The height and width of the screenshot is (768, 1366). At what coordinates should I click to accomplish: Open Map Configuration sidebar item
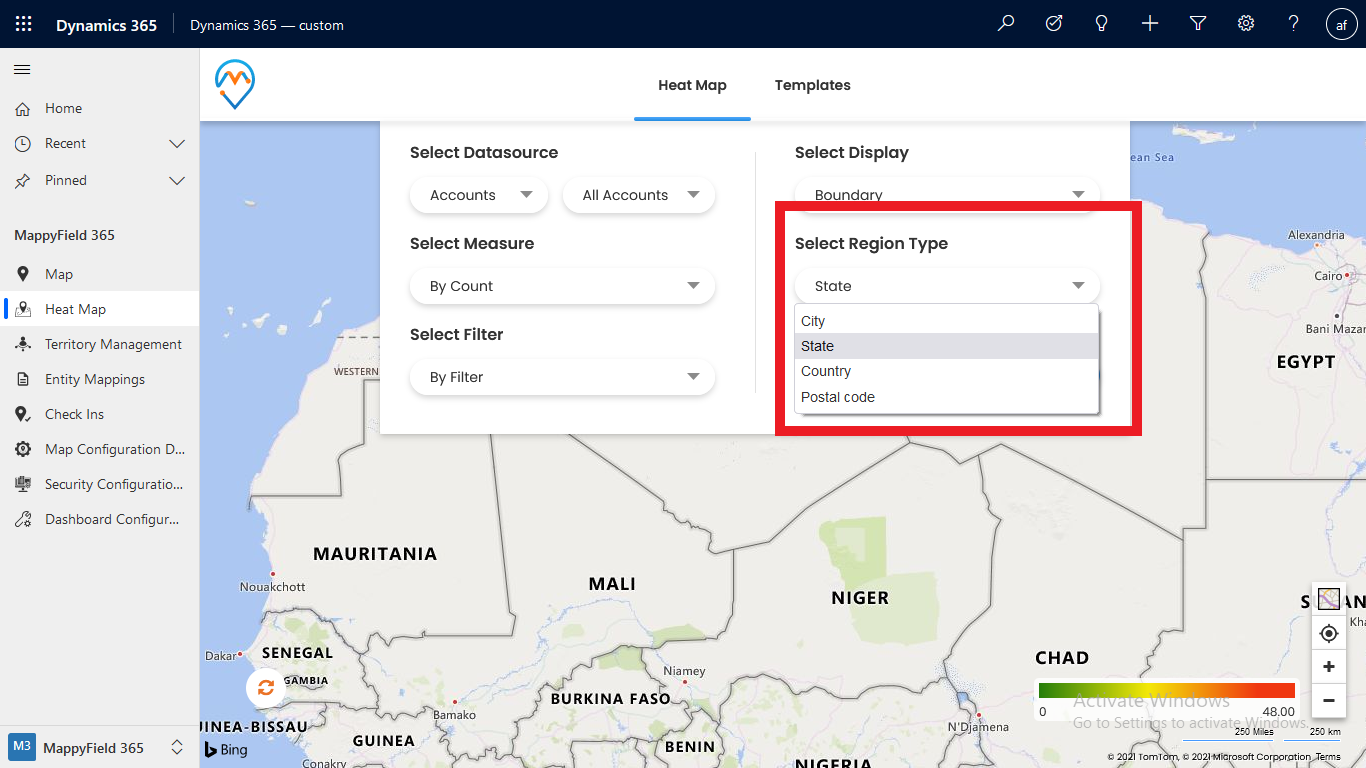[100, 449]
